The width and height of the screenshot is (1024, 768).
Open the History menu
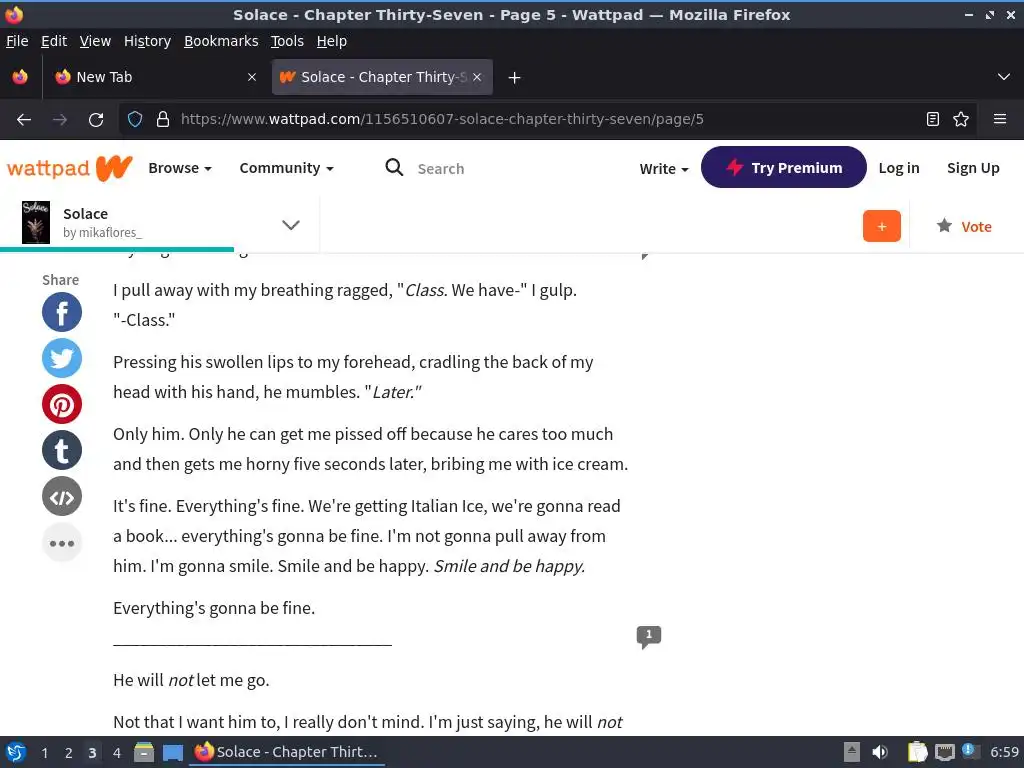coord(147,41)
